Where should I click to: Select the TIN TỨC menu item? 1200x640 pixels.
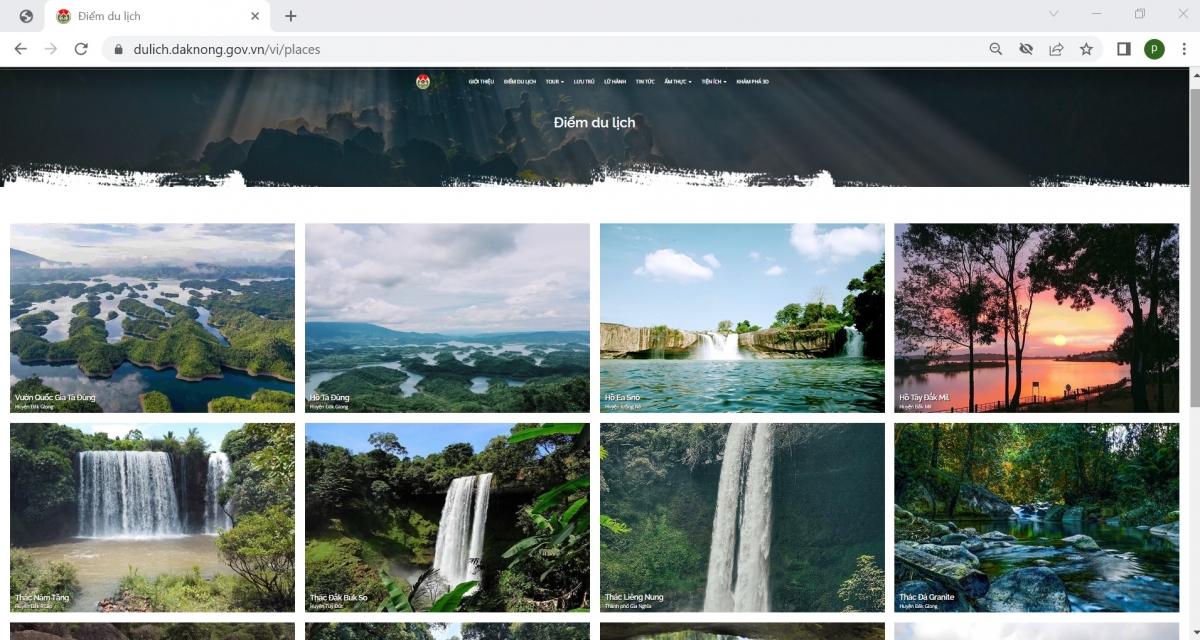(x=645, y=82)
